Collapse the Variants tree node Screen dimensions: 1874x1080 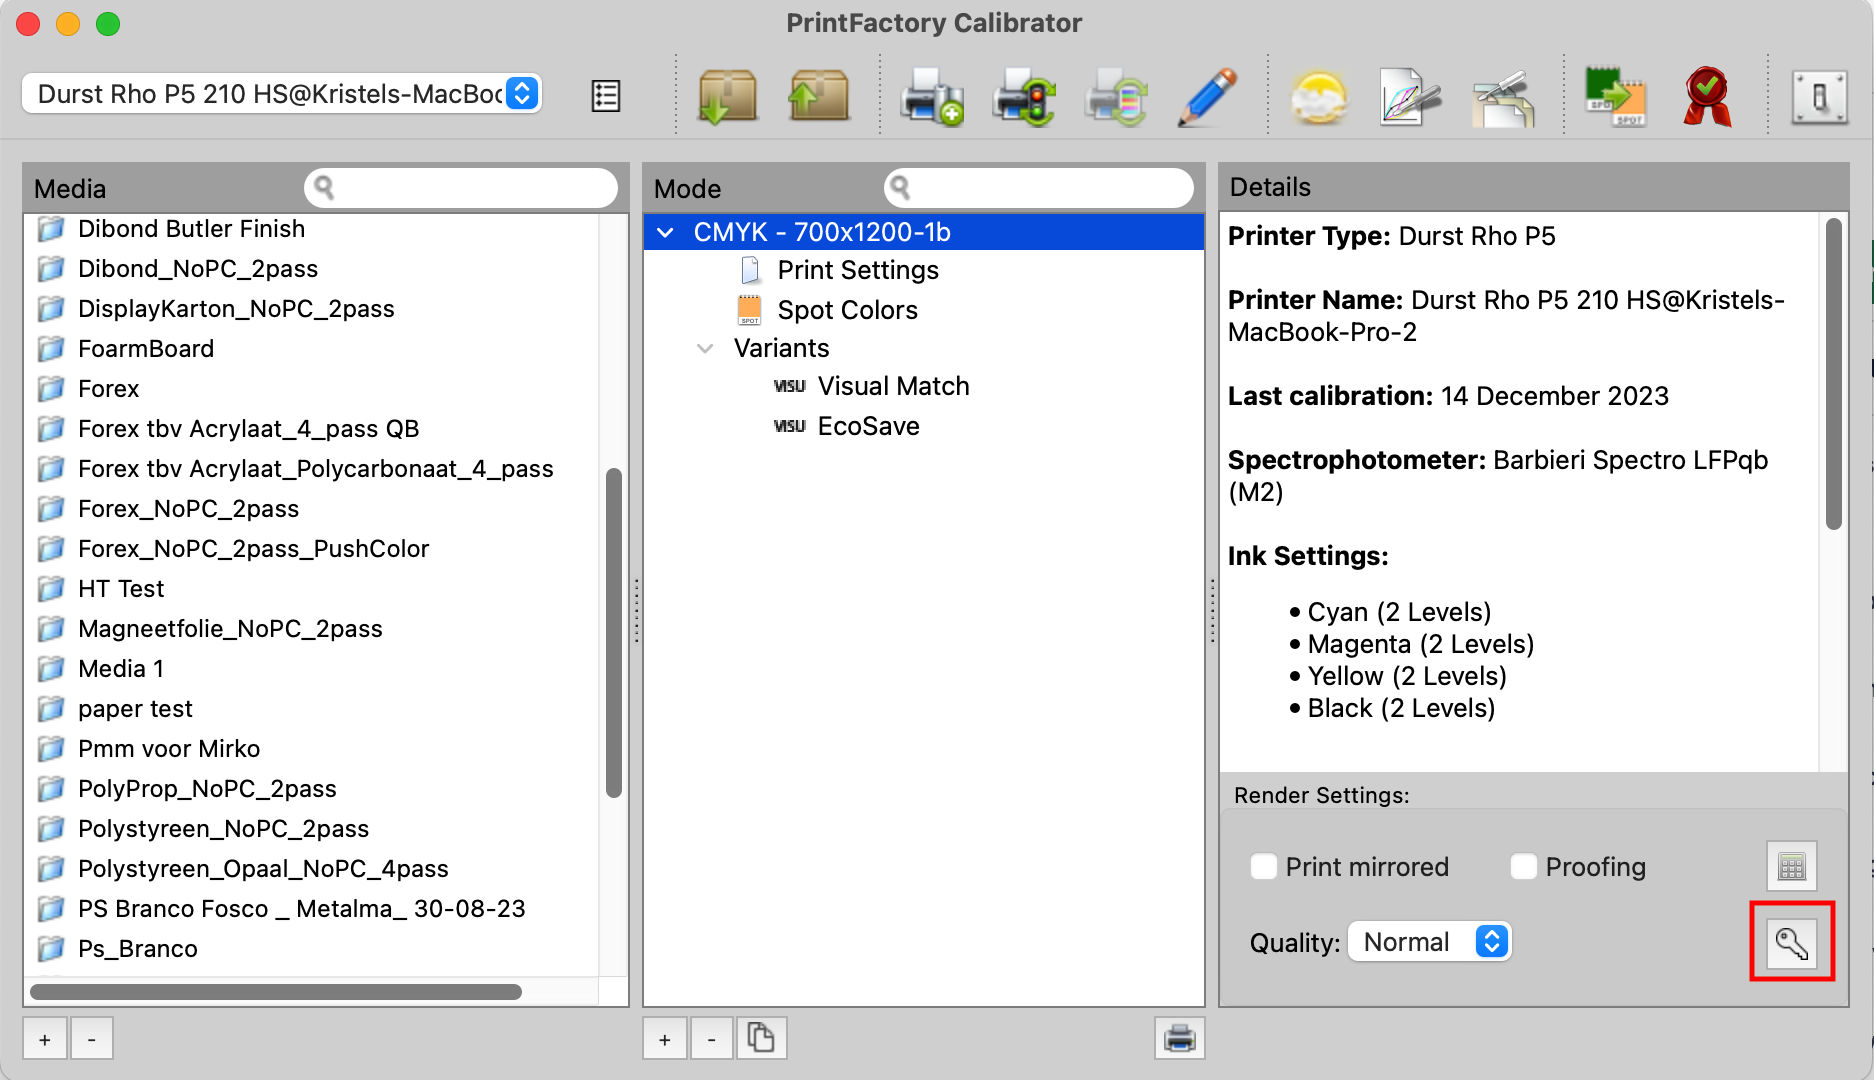705,348
